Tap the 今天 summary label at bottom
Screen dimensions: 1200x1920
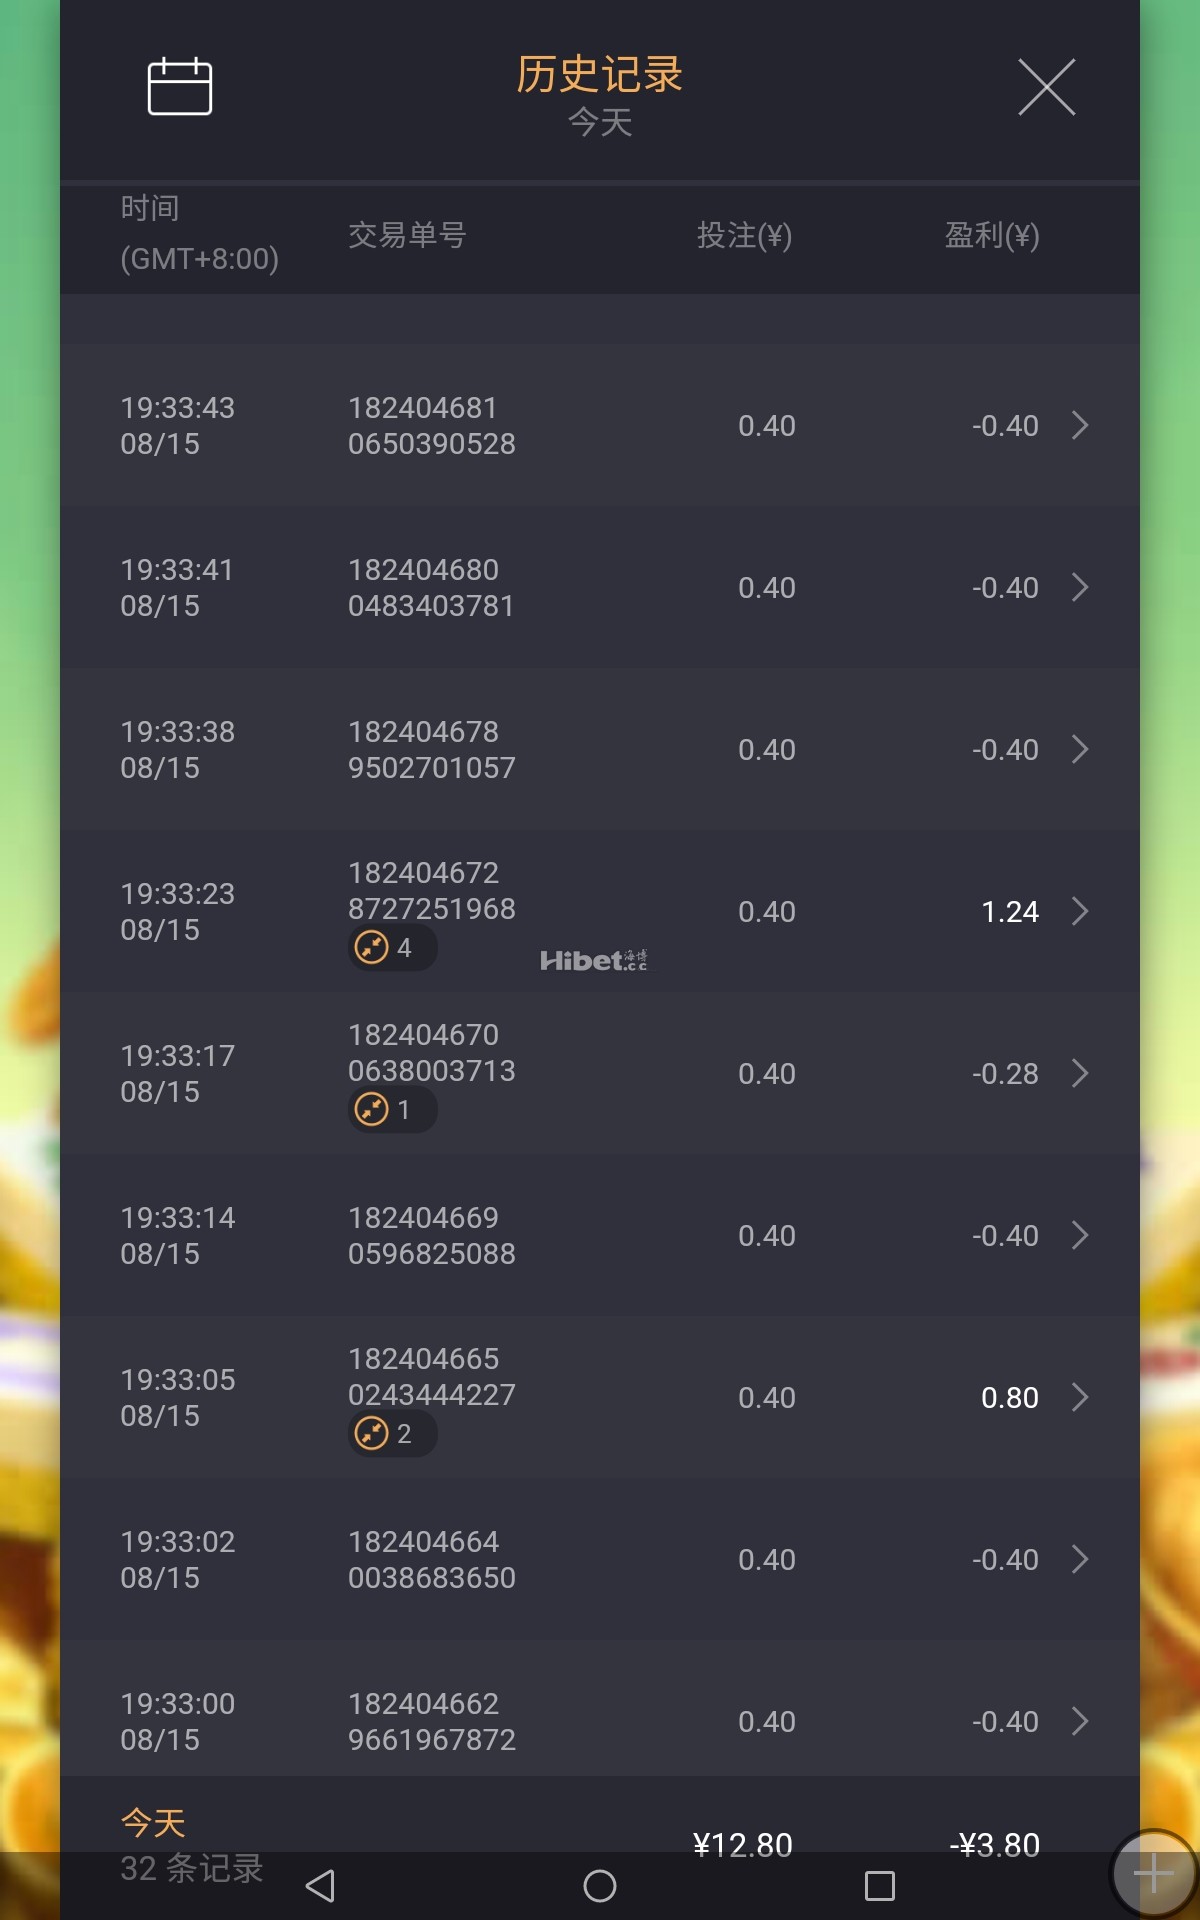coord(153,1823)
